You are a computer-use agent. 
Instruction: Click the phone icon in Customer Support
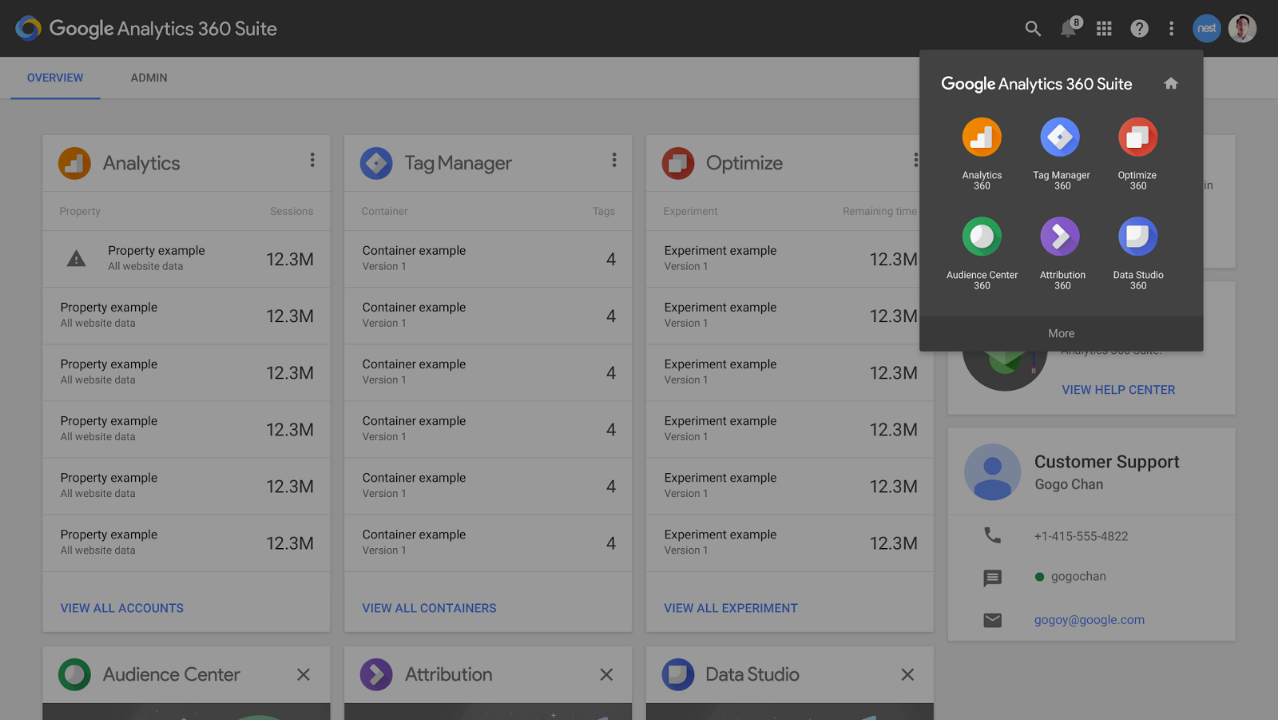coord(992,535)
